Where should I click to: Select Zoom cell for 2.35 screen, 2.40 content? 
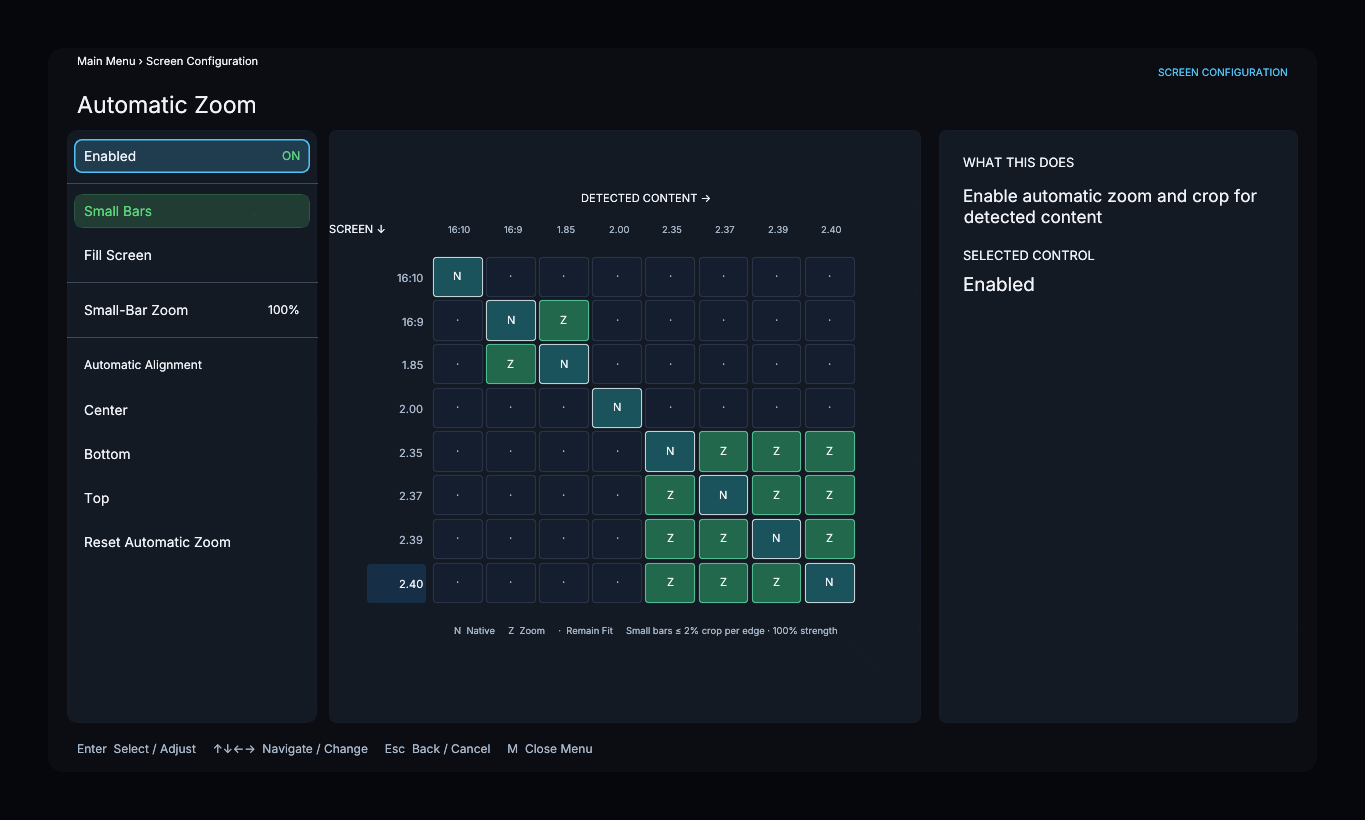coord(830,452)
